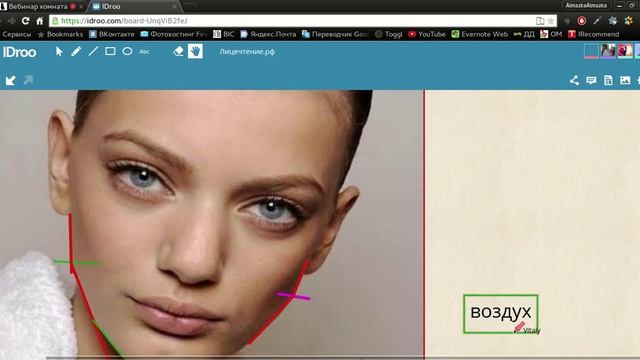Screen dimensions: 640x360
Task: Pick the ellipse shape tool
Action: pyautogui.click(x=127, y=51)
